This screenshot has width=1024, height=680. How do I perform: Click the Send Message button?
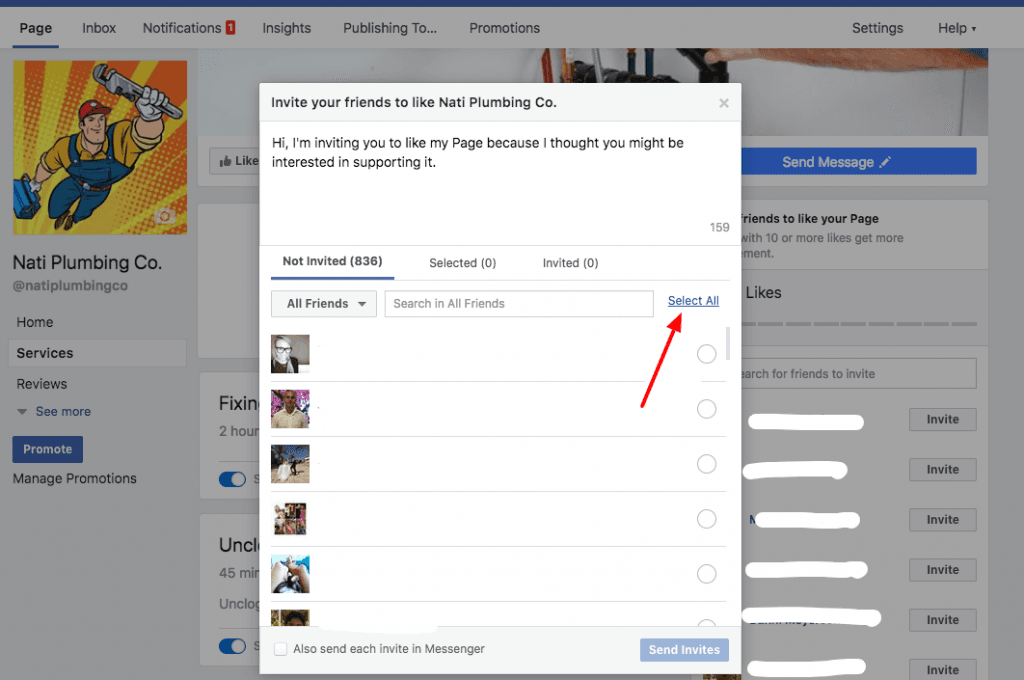pyautogui.click(x=859, y=161)
